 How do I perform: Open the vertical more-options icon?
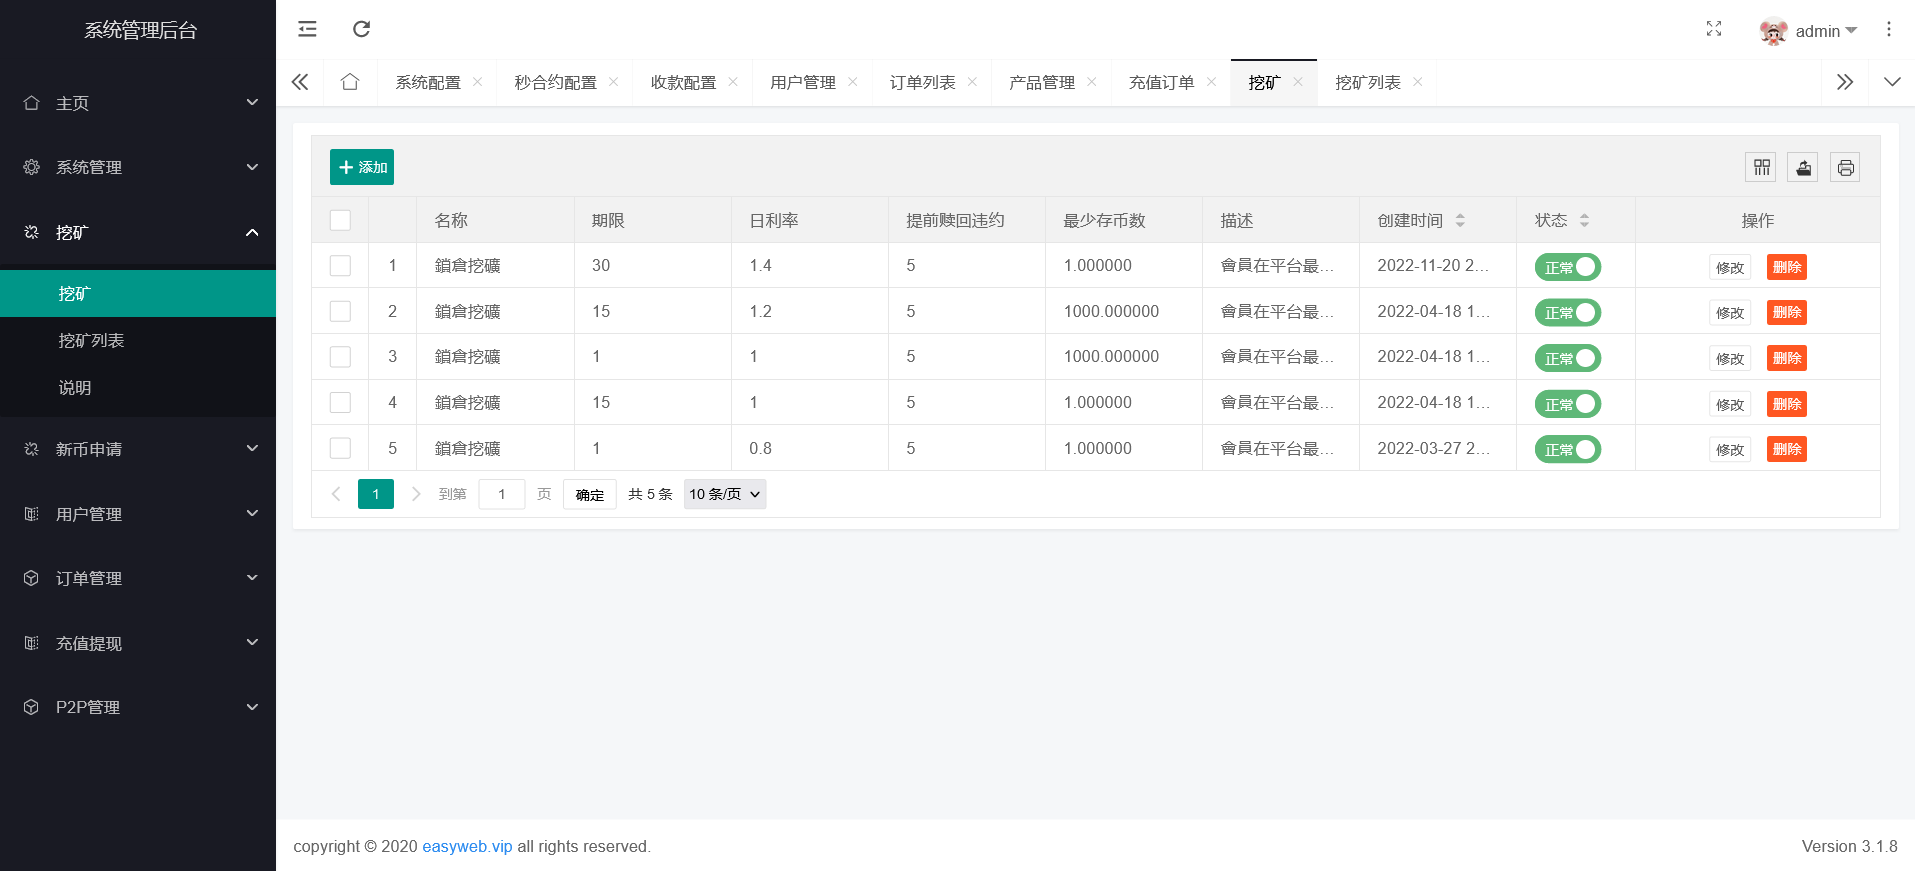tap(1888, 30)
